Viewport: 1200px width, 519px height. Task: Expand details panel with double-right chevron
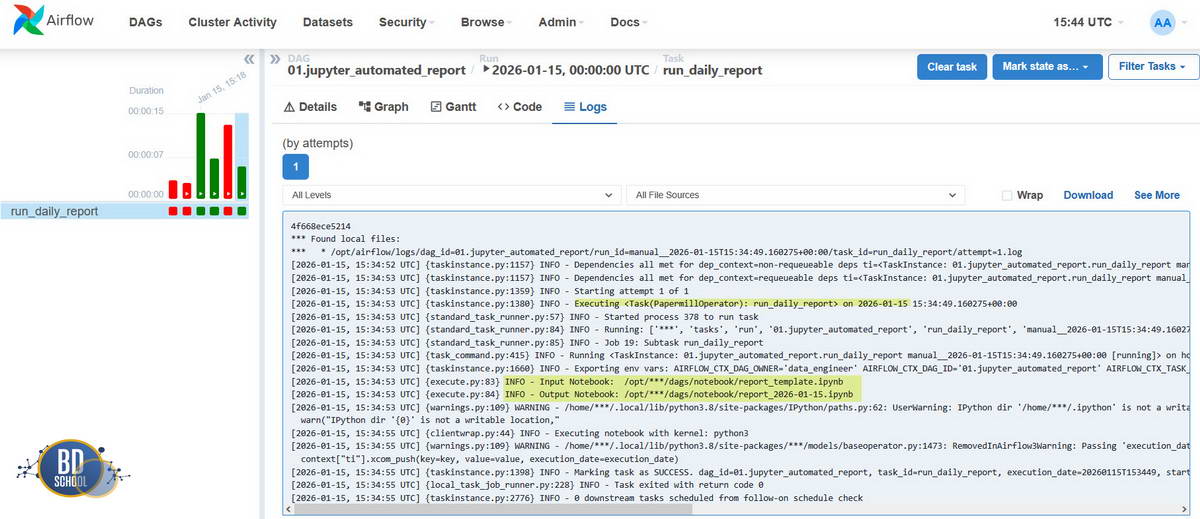pos(276,59)
